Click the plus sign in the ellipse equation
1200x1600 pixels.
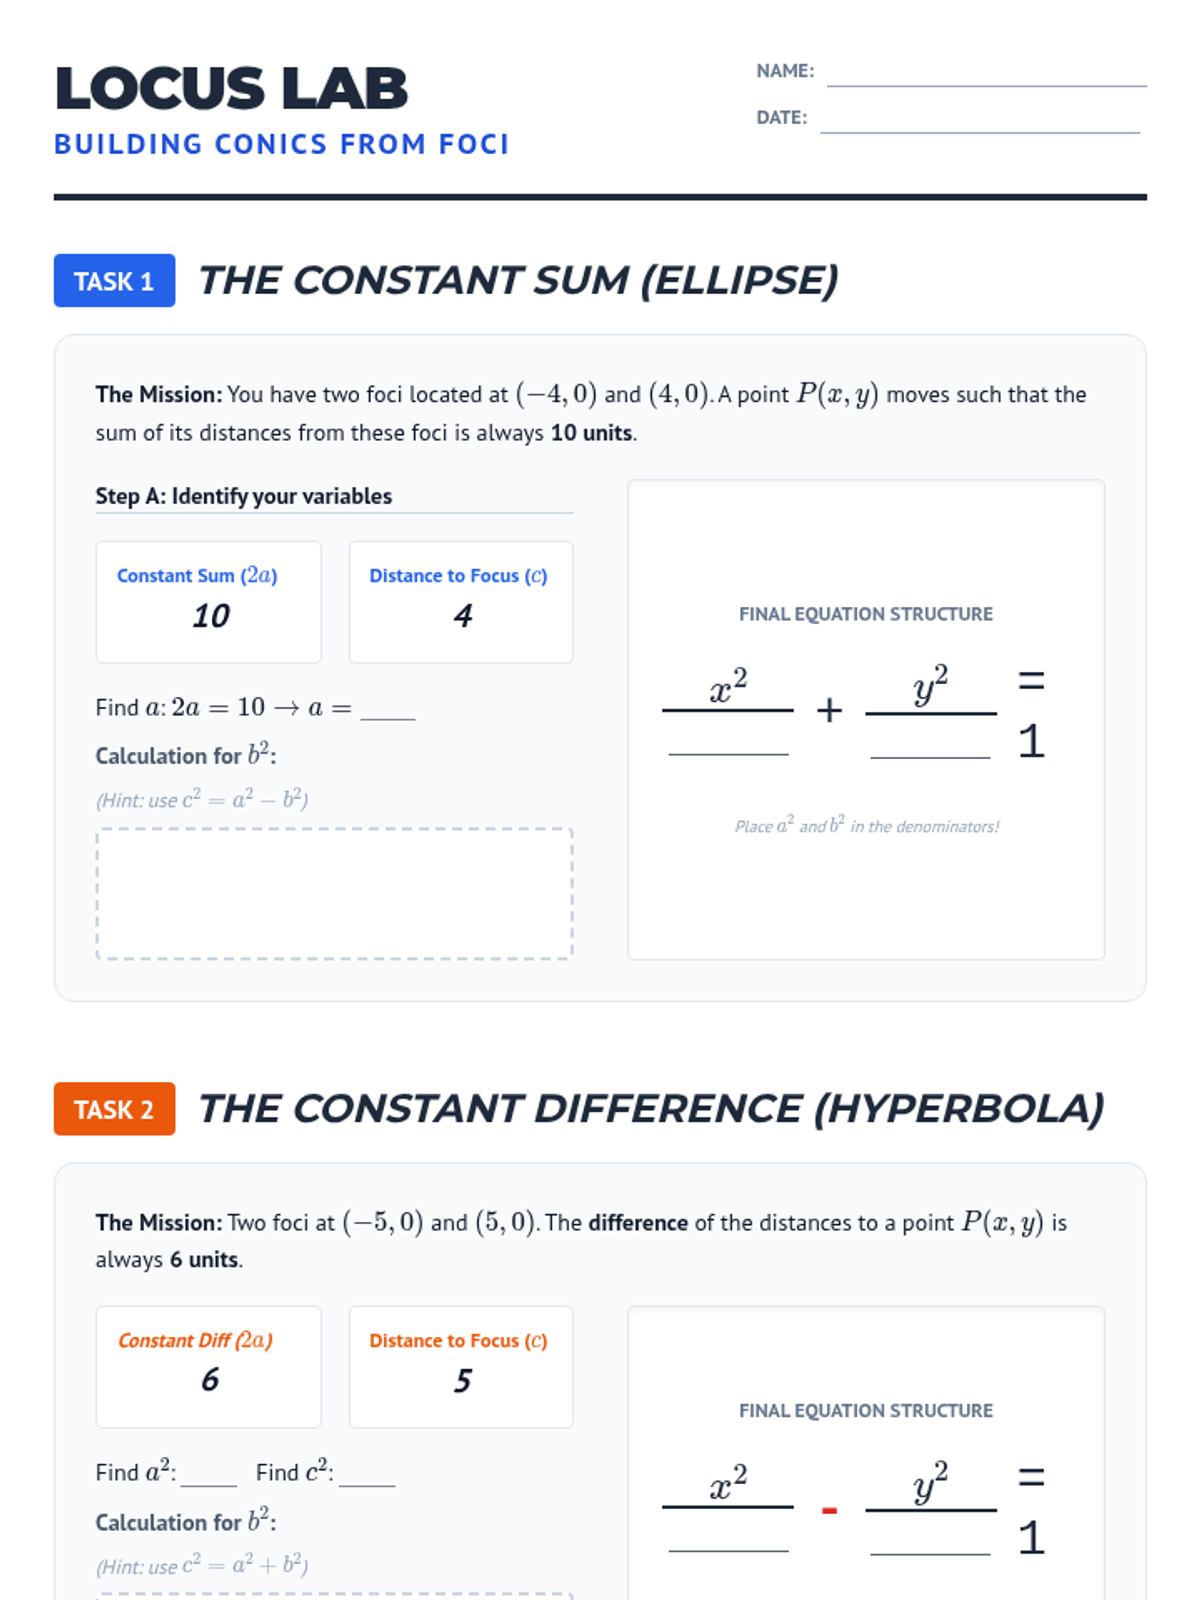coord(829,711)
